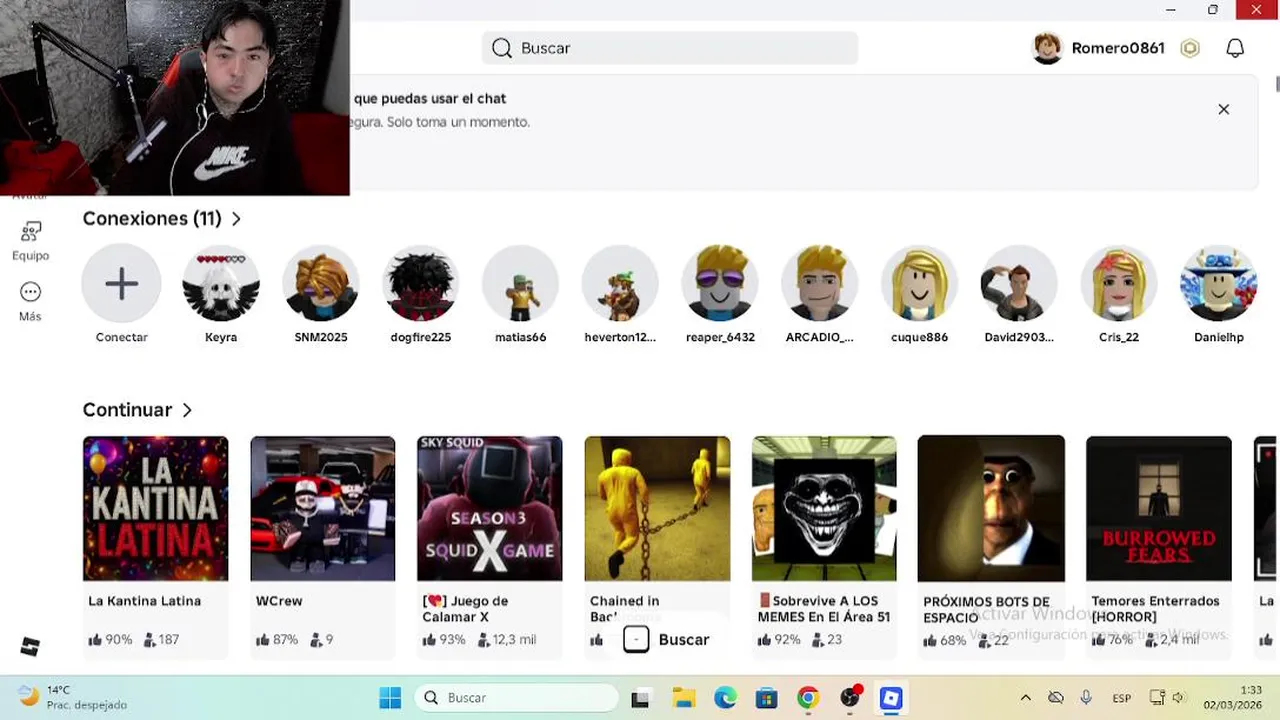Open the Burrowed Fears thumbnail
Screen dimensions: 1280x720
(1159, 508)
